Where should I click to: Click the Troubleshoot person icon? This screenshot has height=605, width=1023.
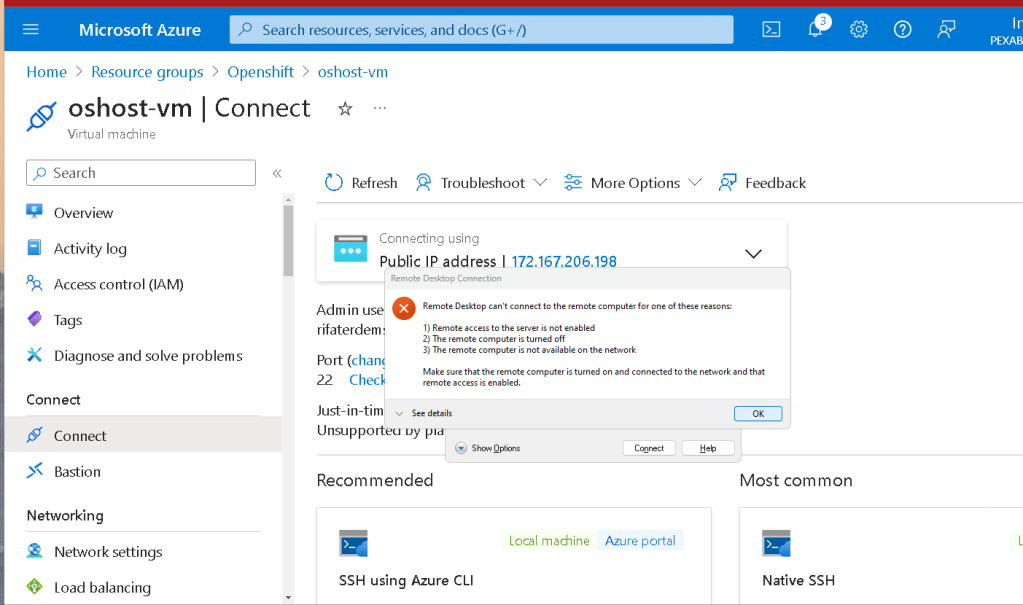point(423,183)
